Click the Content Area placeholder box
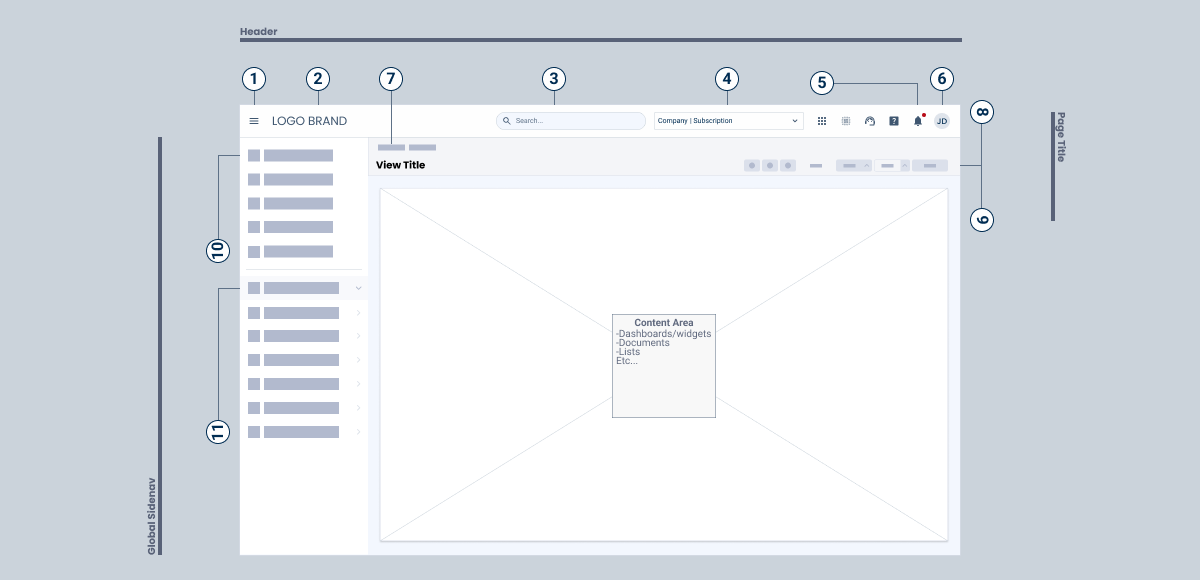Image resolution: width=1200 pixels, height=580 pixels. pyautogui.click(x=664, y=366)
